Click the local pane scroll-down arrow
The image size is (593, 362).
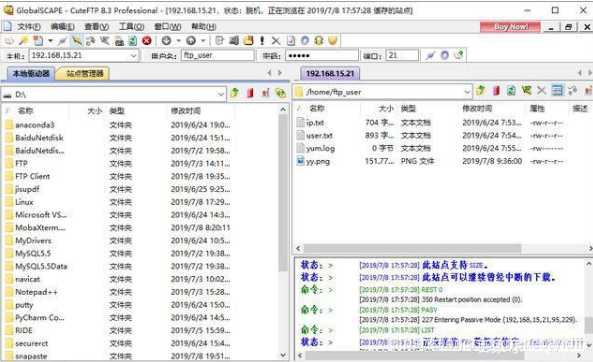click(x=283, y=355)
